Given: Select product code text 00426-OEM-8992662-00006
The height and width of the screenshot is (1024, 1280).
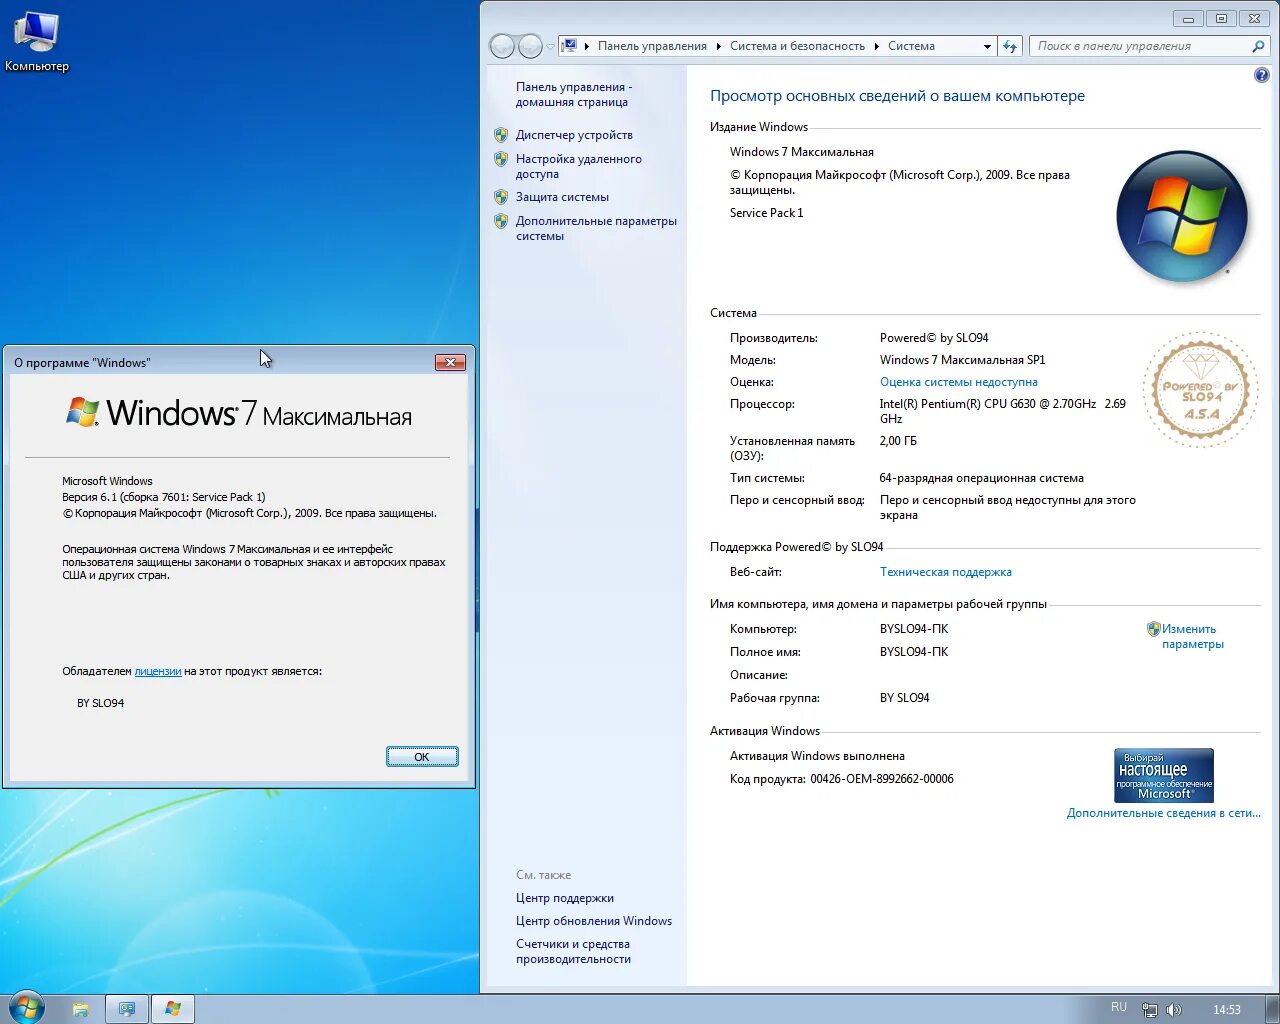Looking at the screenshot, I should 882,779.
